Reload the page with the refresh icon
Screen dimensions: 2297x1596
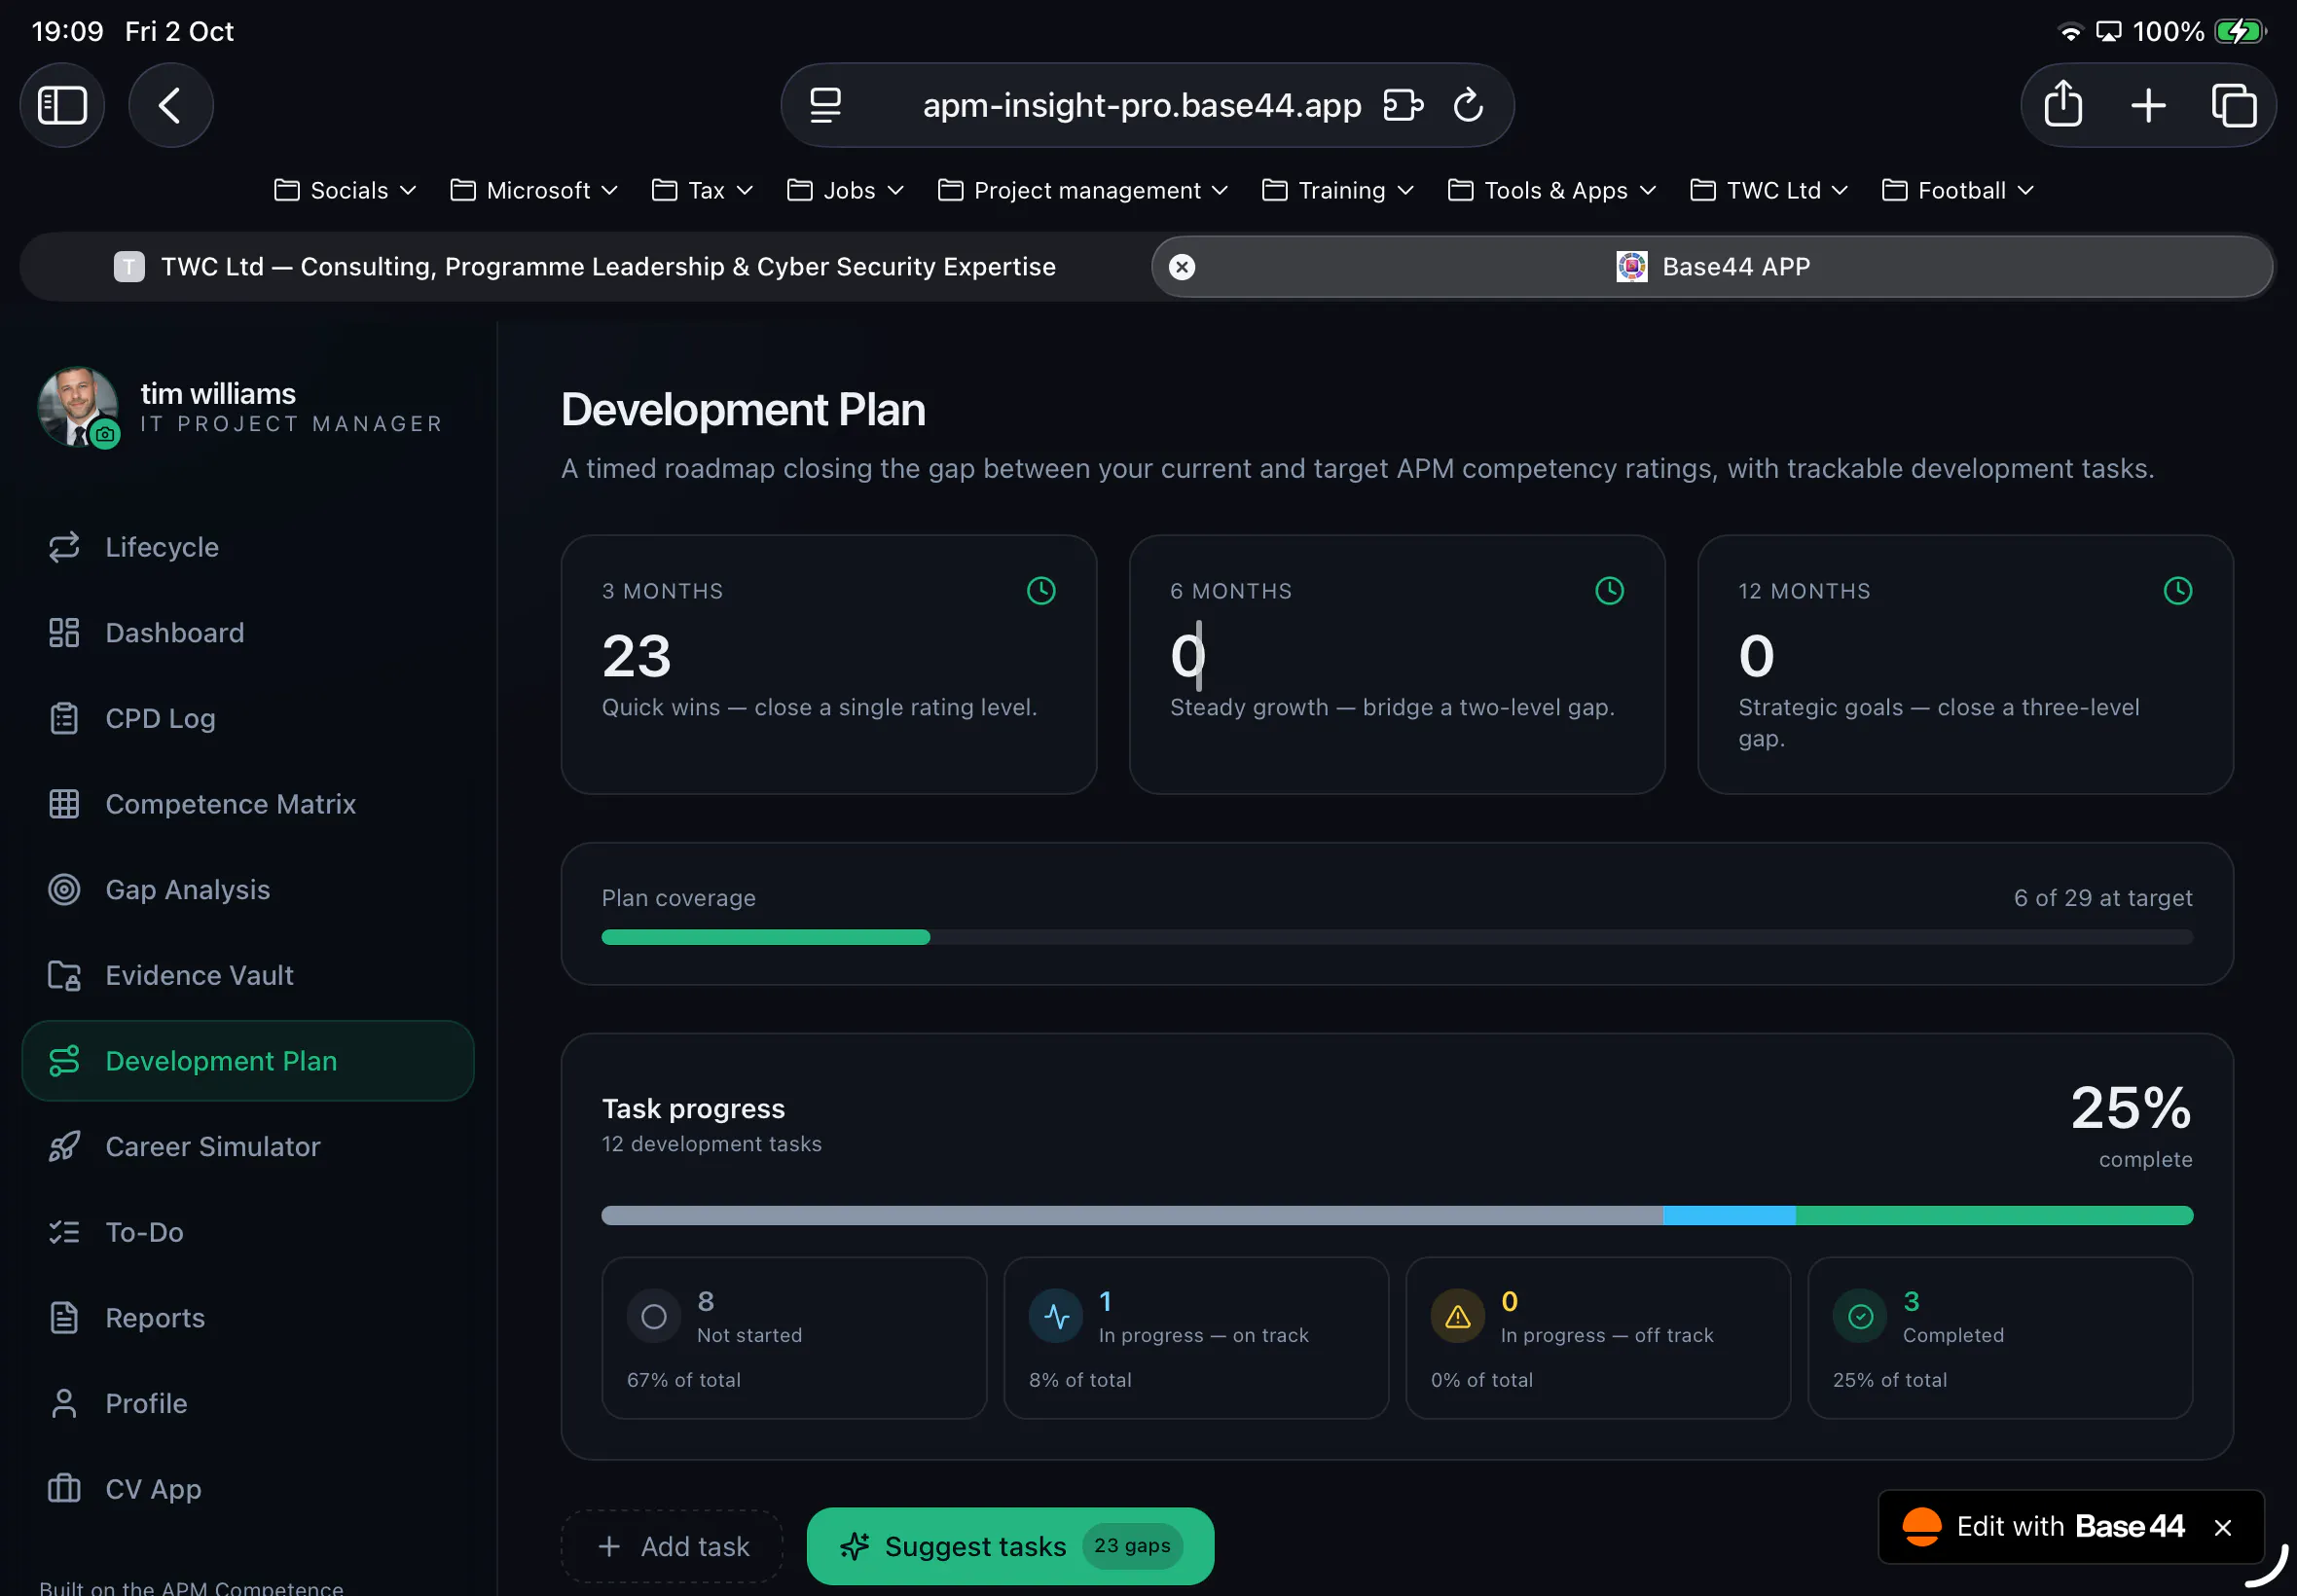tap(1467, 105)
